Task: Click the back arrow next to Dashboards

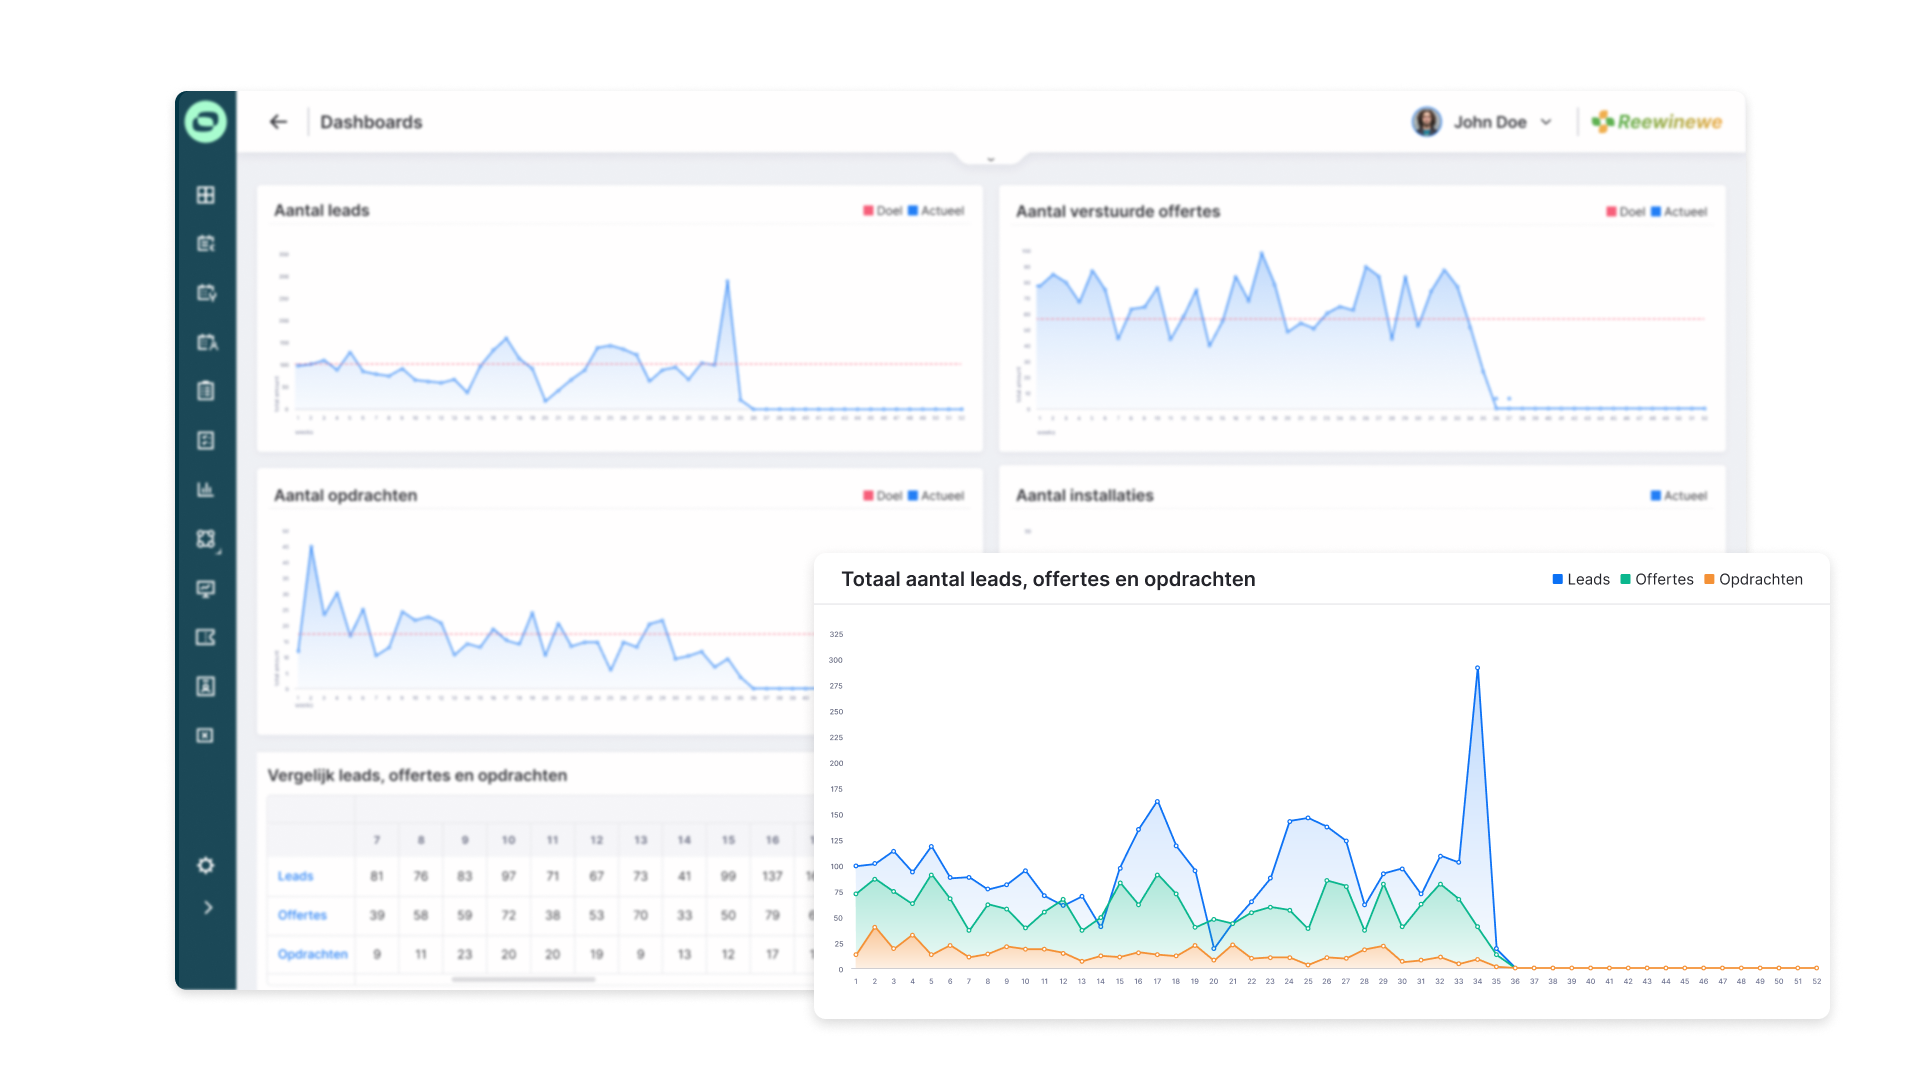Action: pyautogui.click(x=278, y=122)
